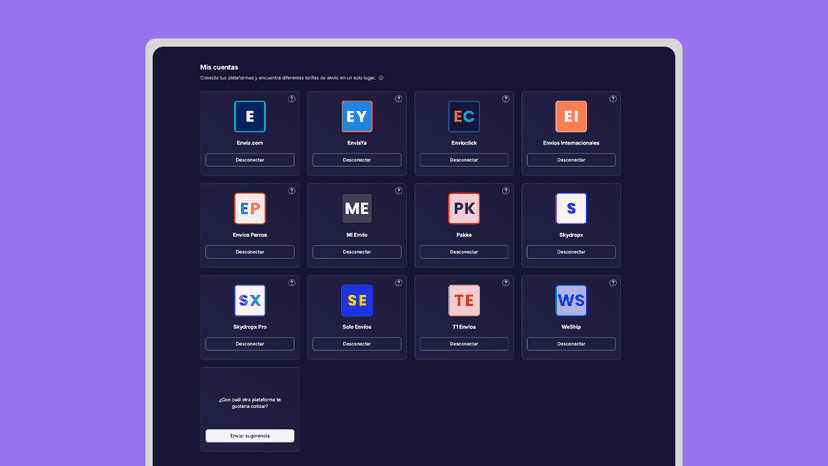This screenshot has width=828, height=466.
Task: Open help icon on Envia.com card
Action: [291, 99]
